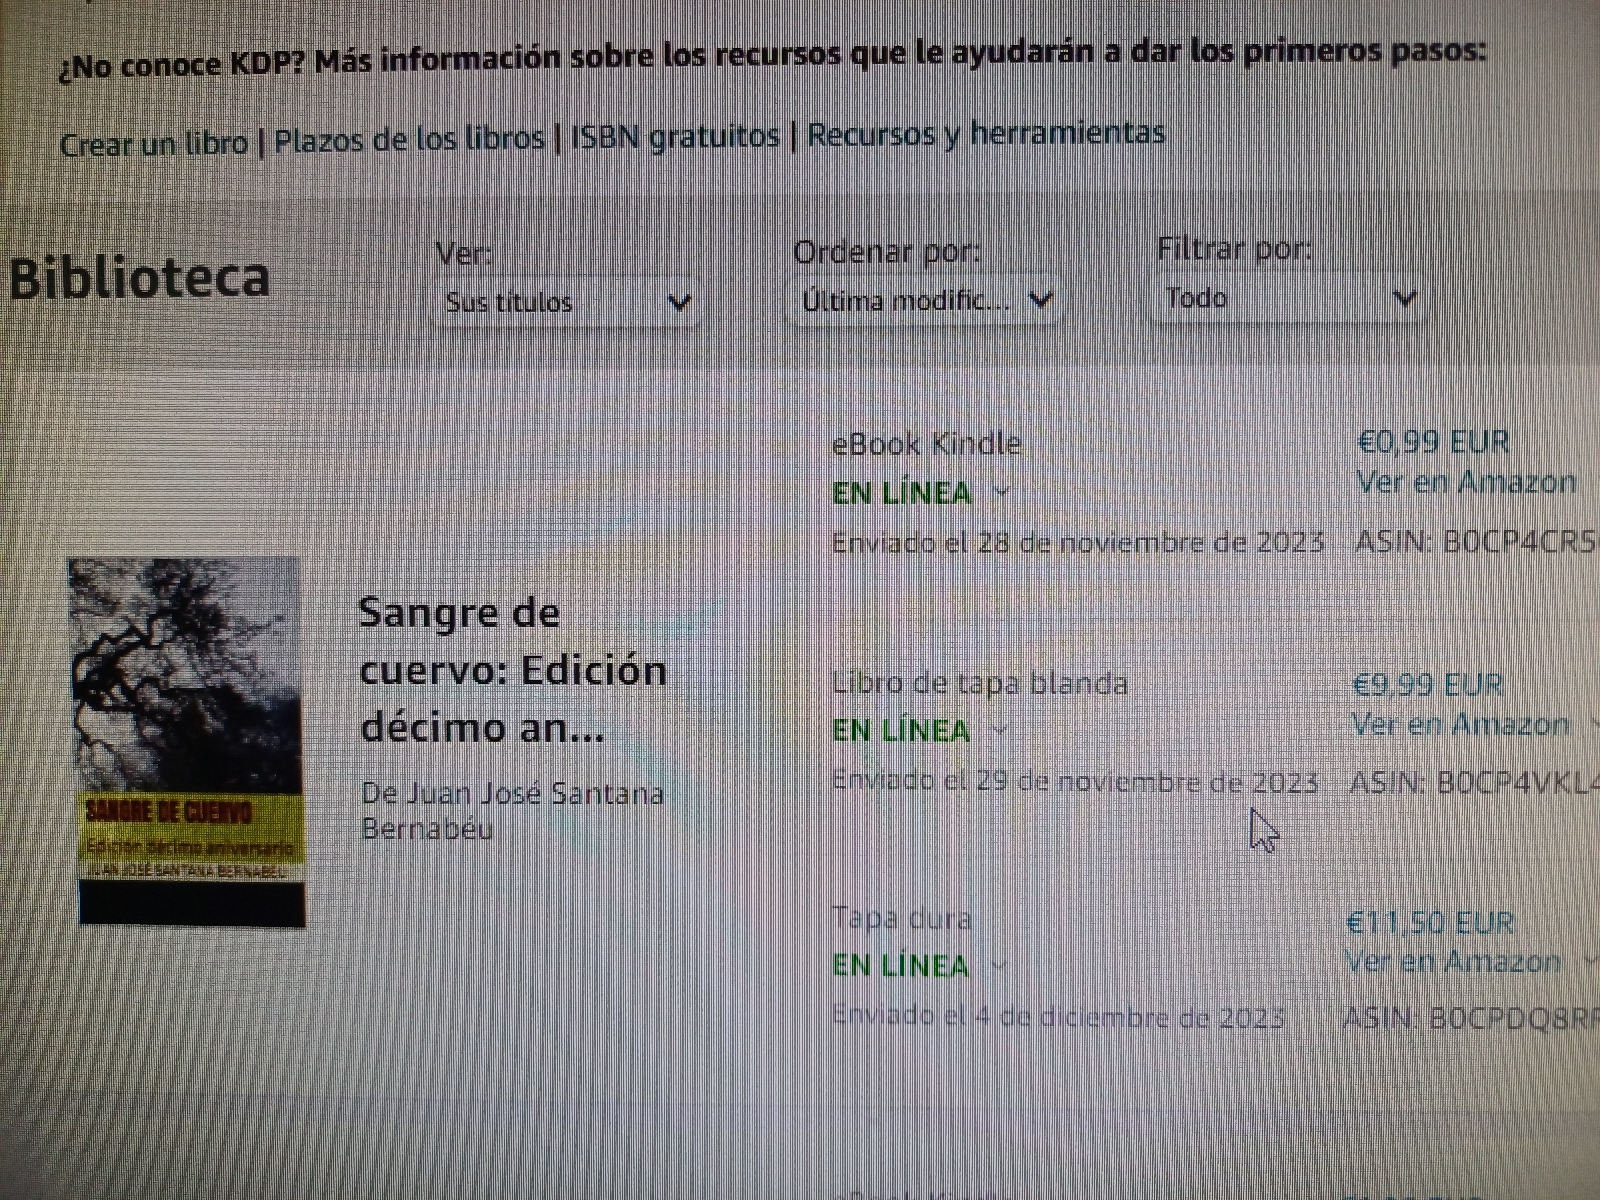View the eBook Kindle edition on Amazon
The width and height of the screenshot is (1600, 1200).
(x=1466, y=482)
